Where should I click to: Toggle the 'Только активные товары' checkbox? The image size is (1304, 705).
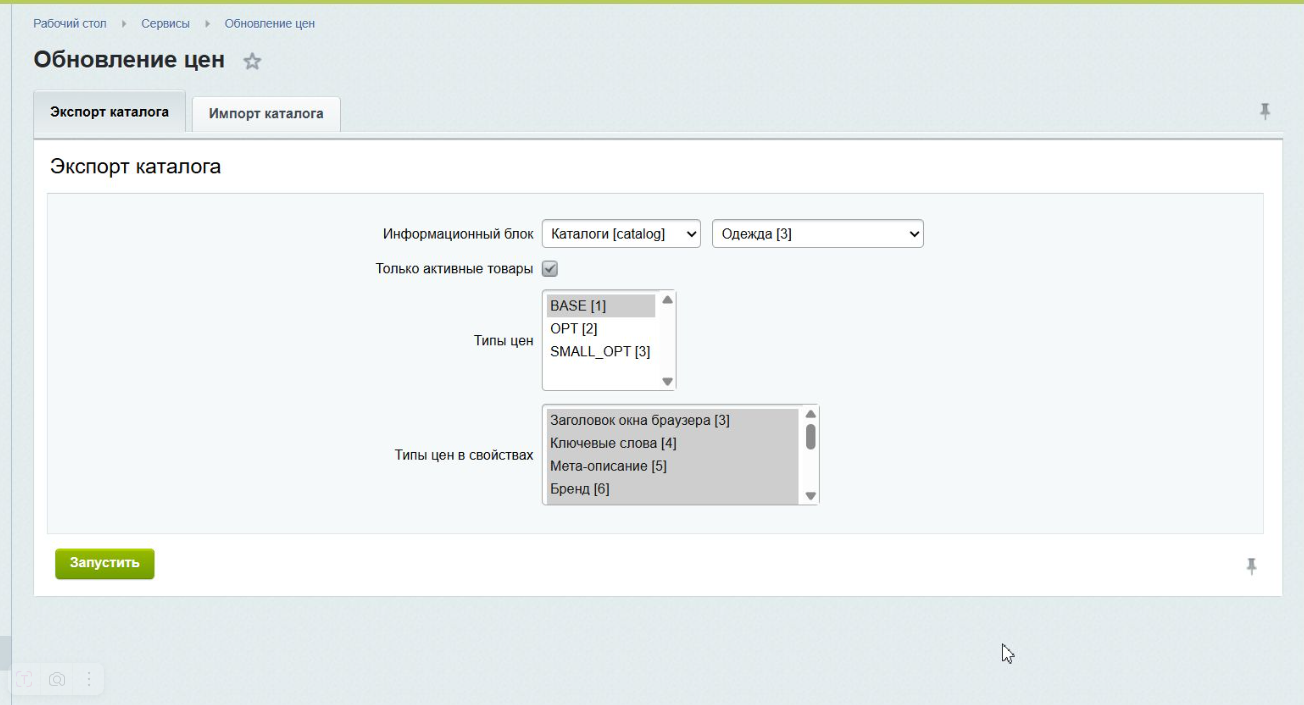549,268
